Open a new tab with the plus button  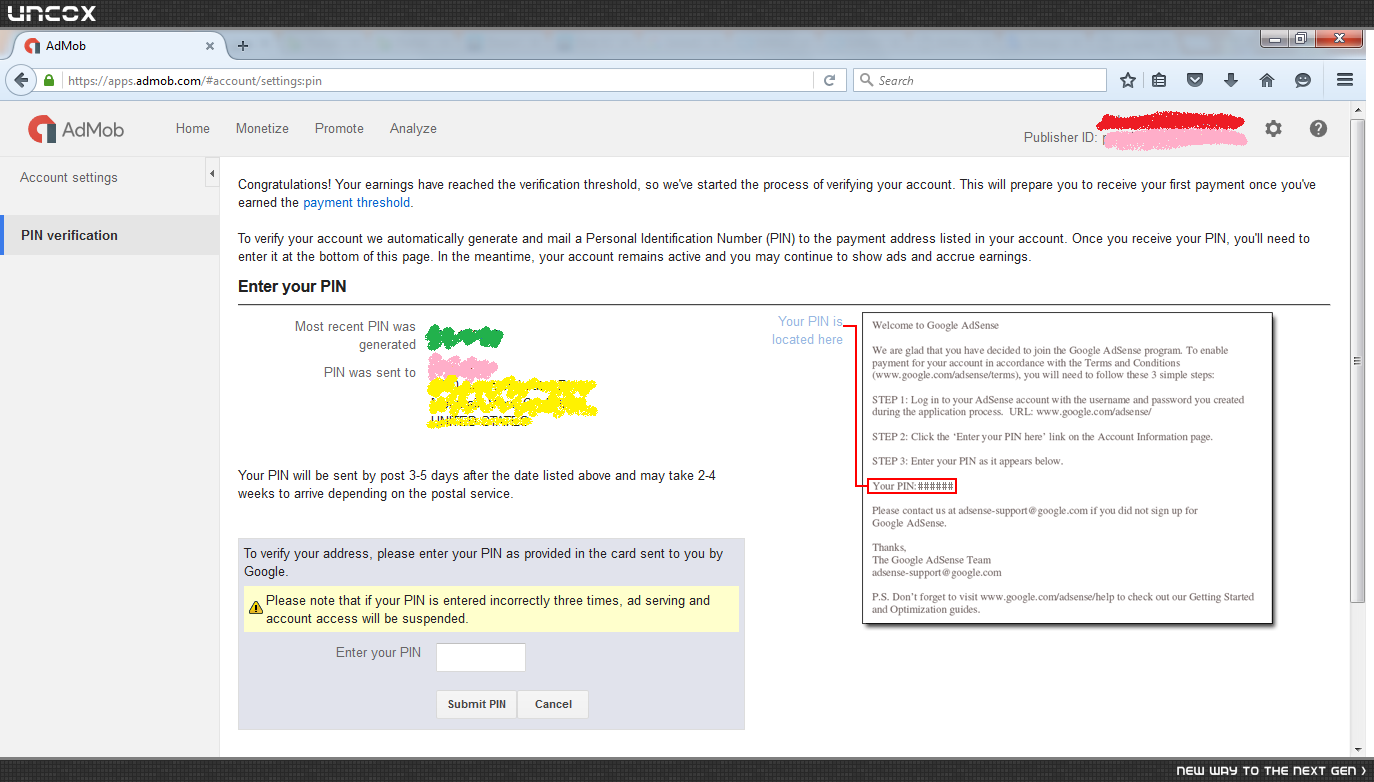[242, 46]
